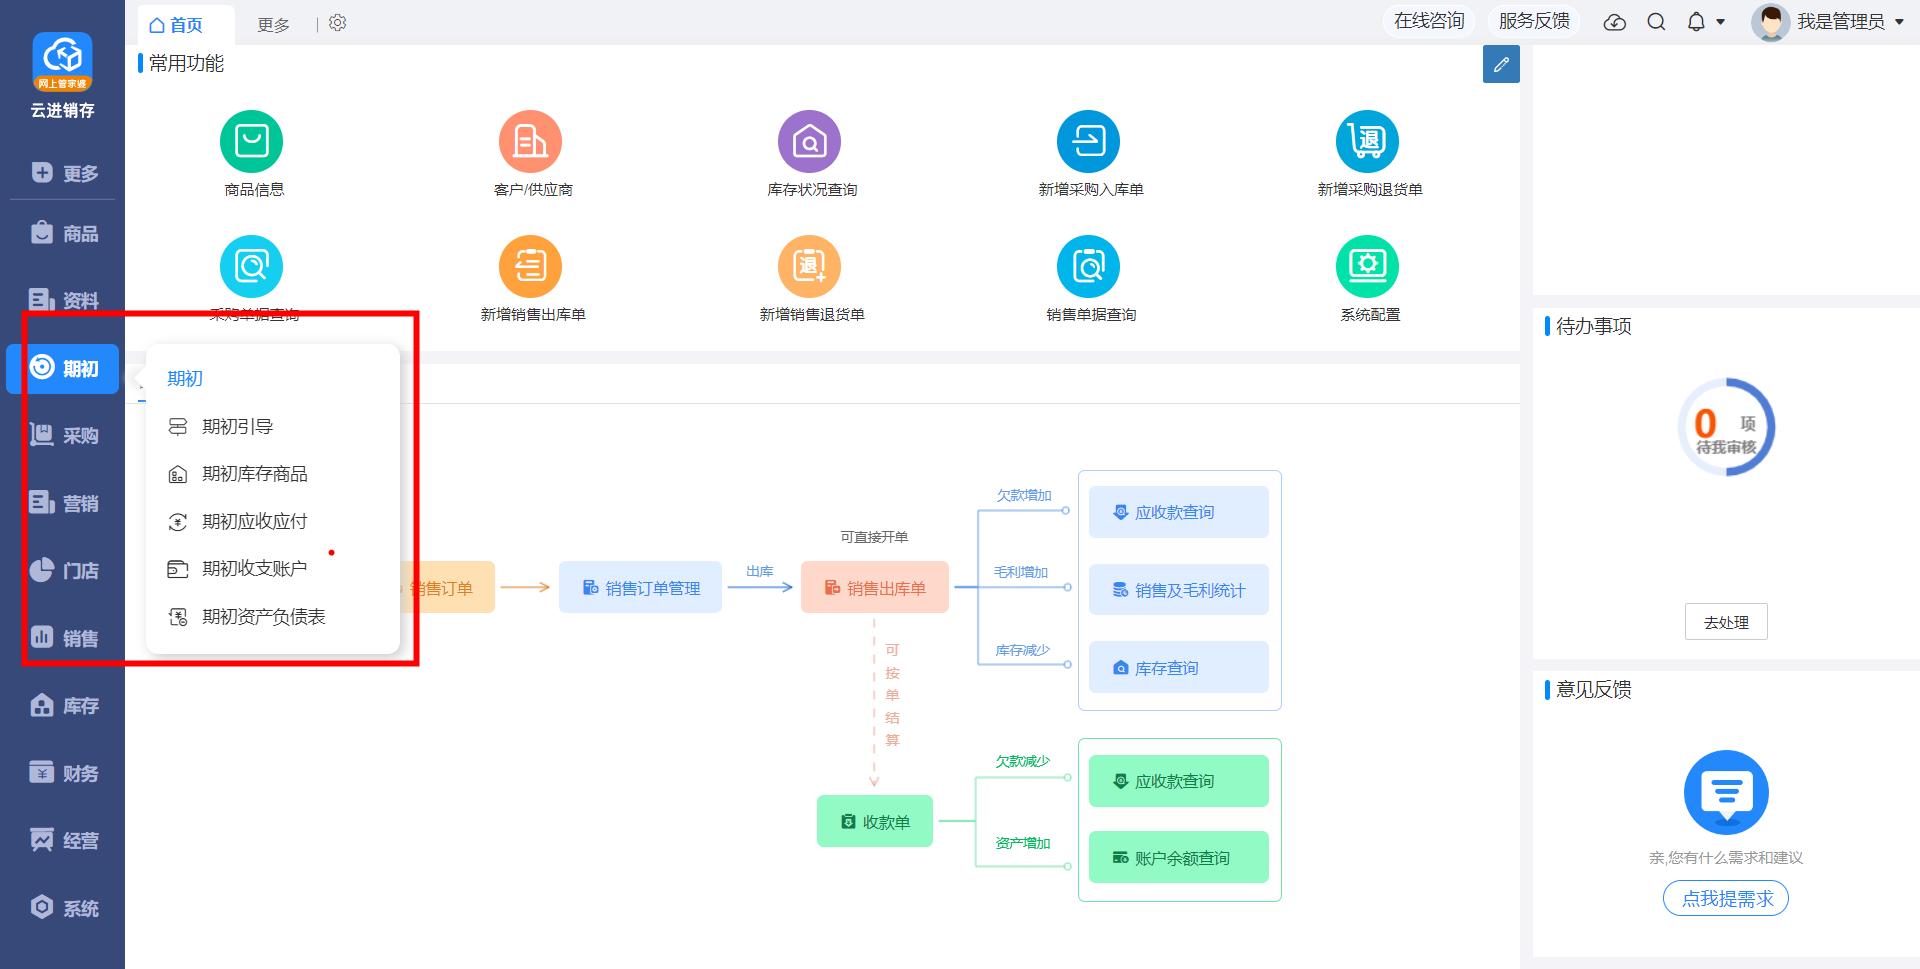Viewport: 1920px width, 969px height.
Task: Open the 资料 sidebar module
Action: pos(63,300)
